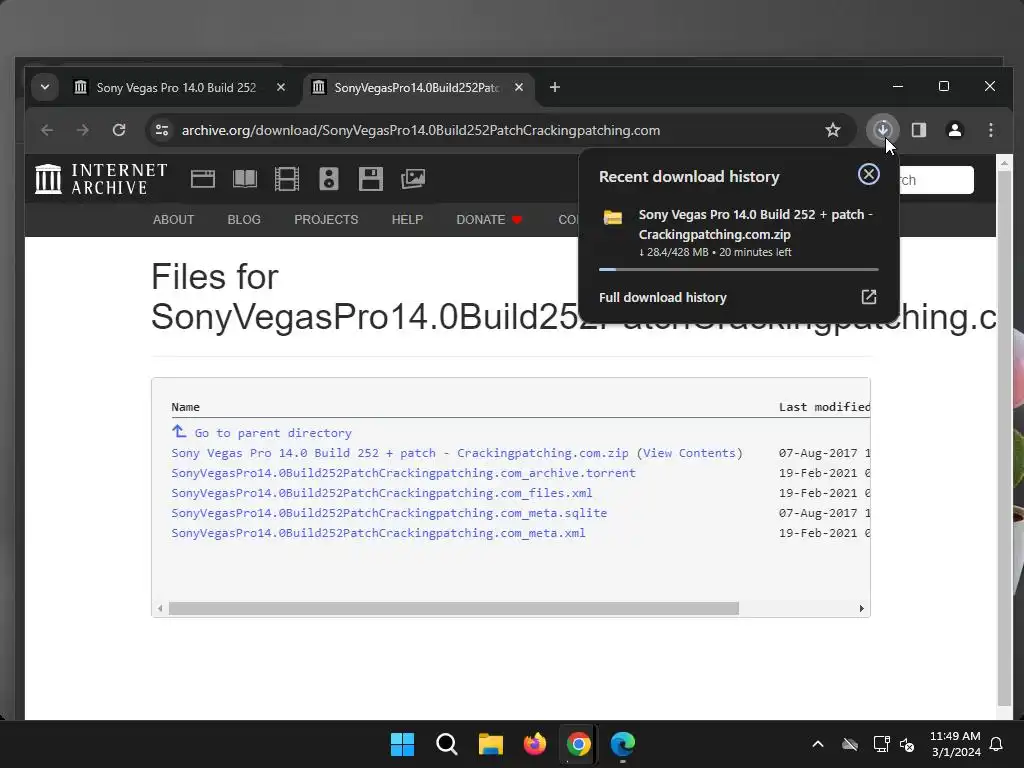Open the Video film icon
This screenshot has width=1024, height=768.
tap(287, 179)
